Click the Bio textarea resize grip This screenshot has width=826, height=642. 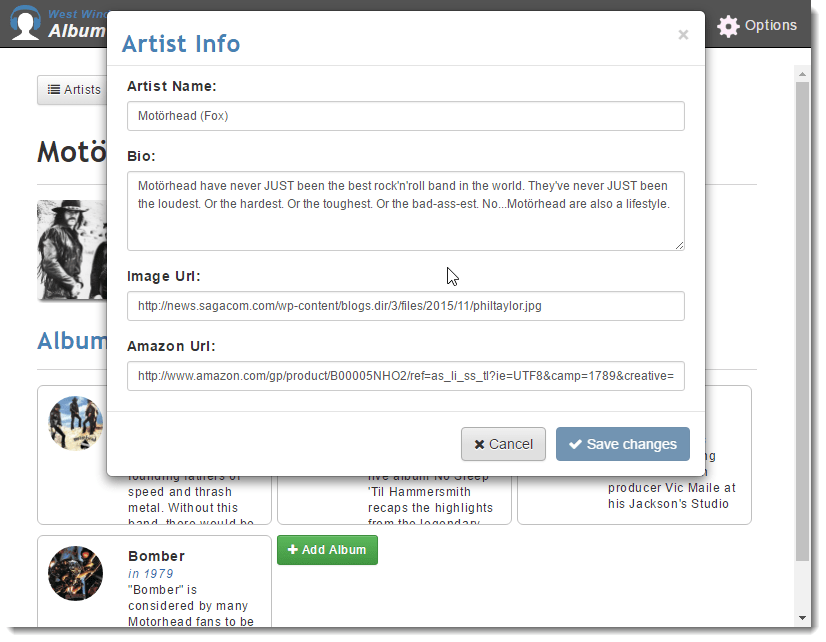pyautogui.click(x=679, y=245)
